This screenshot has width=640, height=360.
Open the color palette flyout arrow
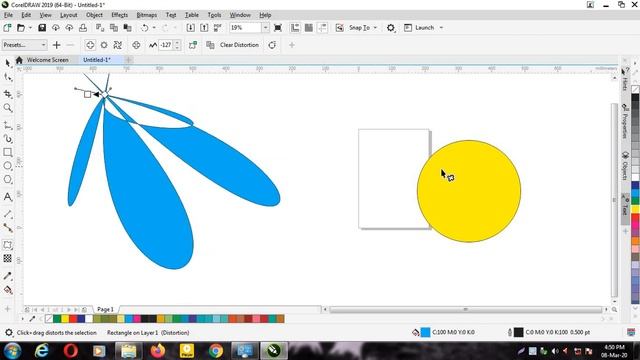22,319
